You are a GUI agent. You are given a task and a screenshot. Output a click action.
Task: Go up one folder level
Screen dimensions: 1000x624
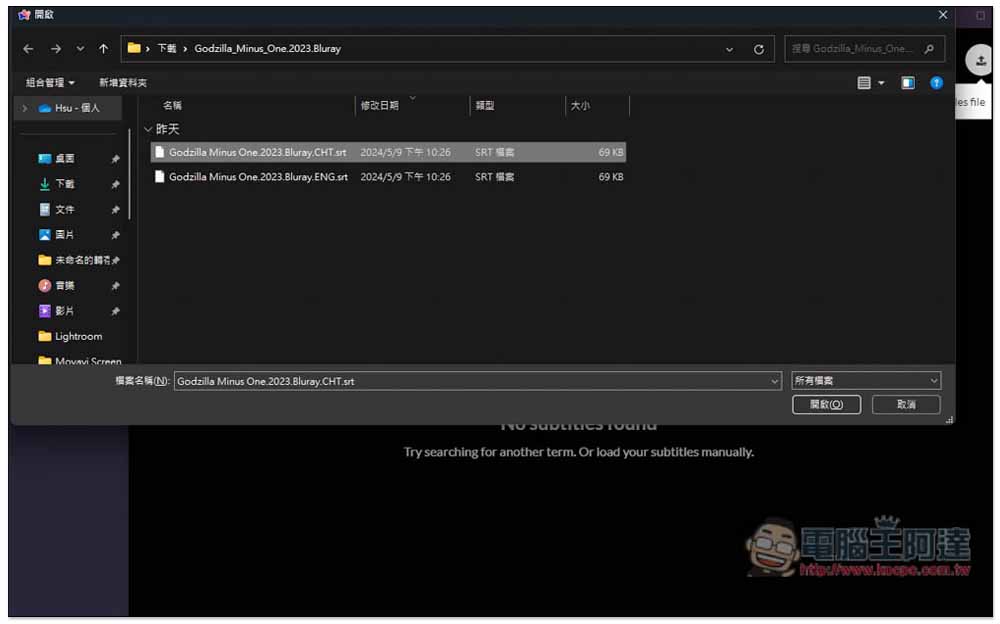(x=103, y=48)
